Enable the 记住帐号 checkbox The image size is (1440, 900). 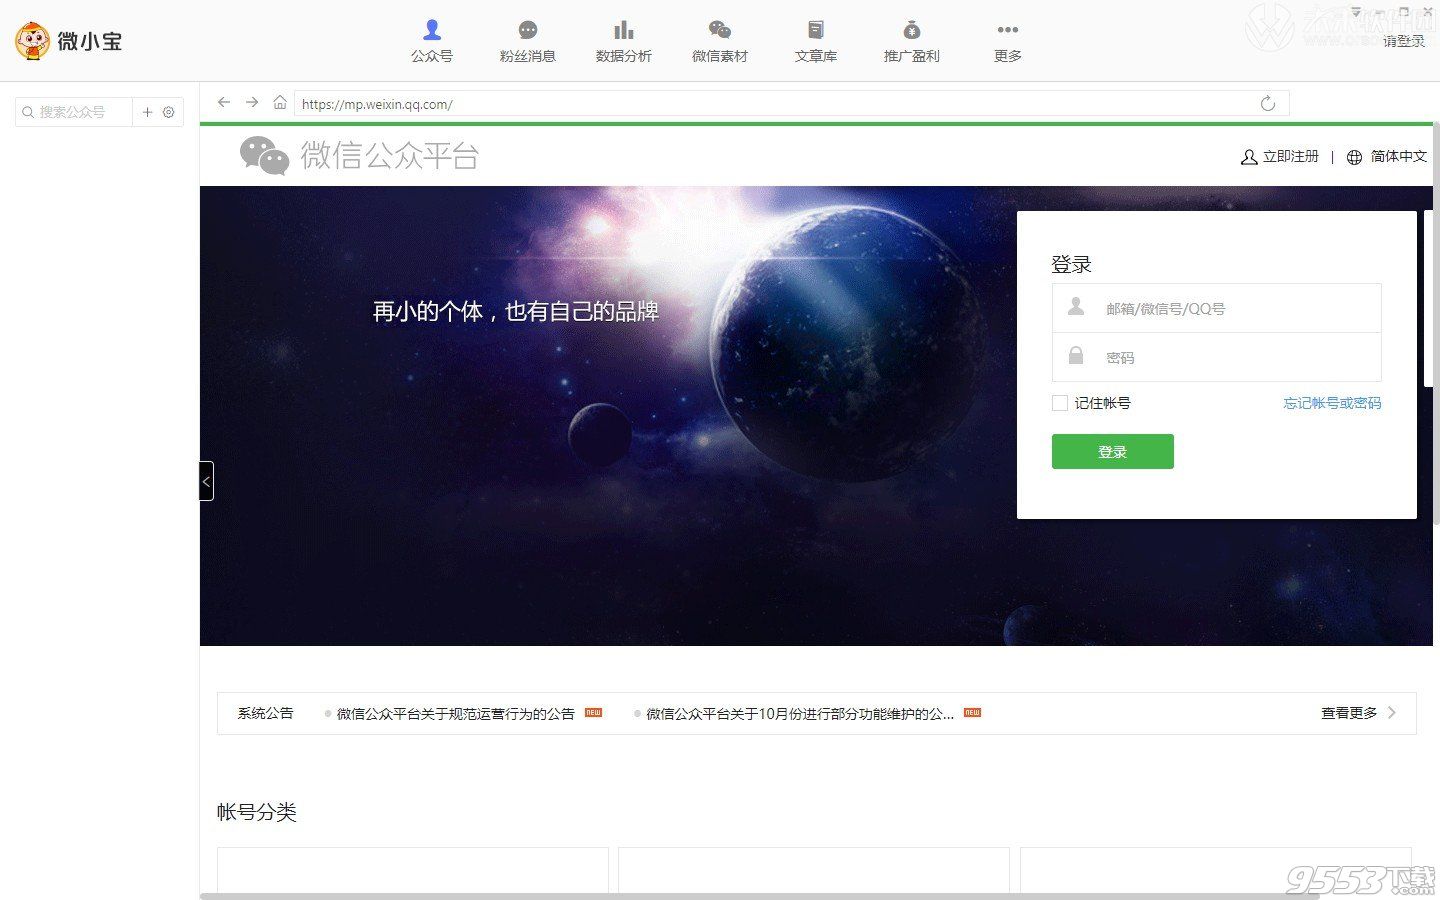click(x=1060, y=403)
